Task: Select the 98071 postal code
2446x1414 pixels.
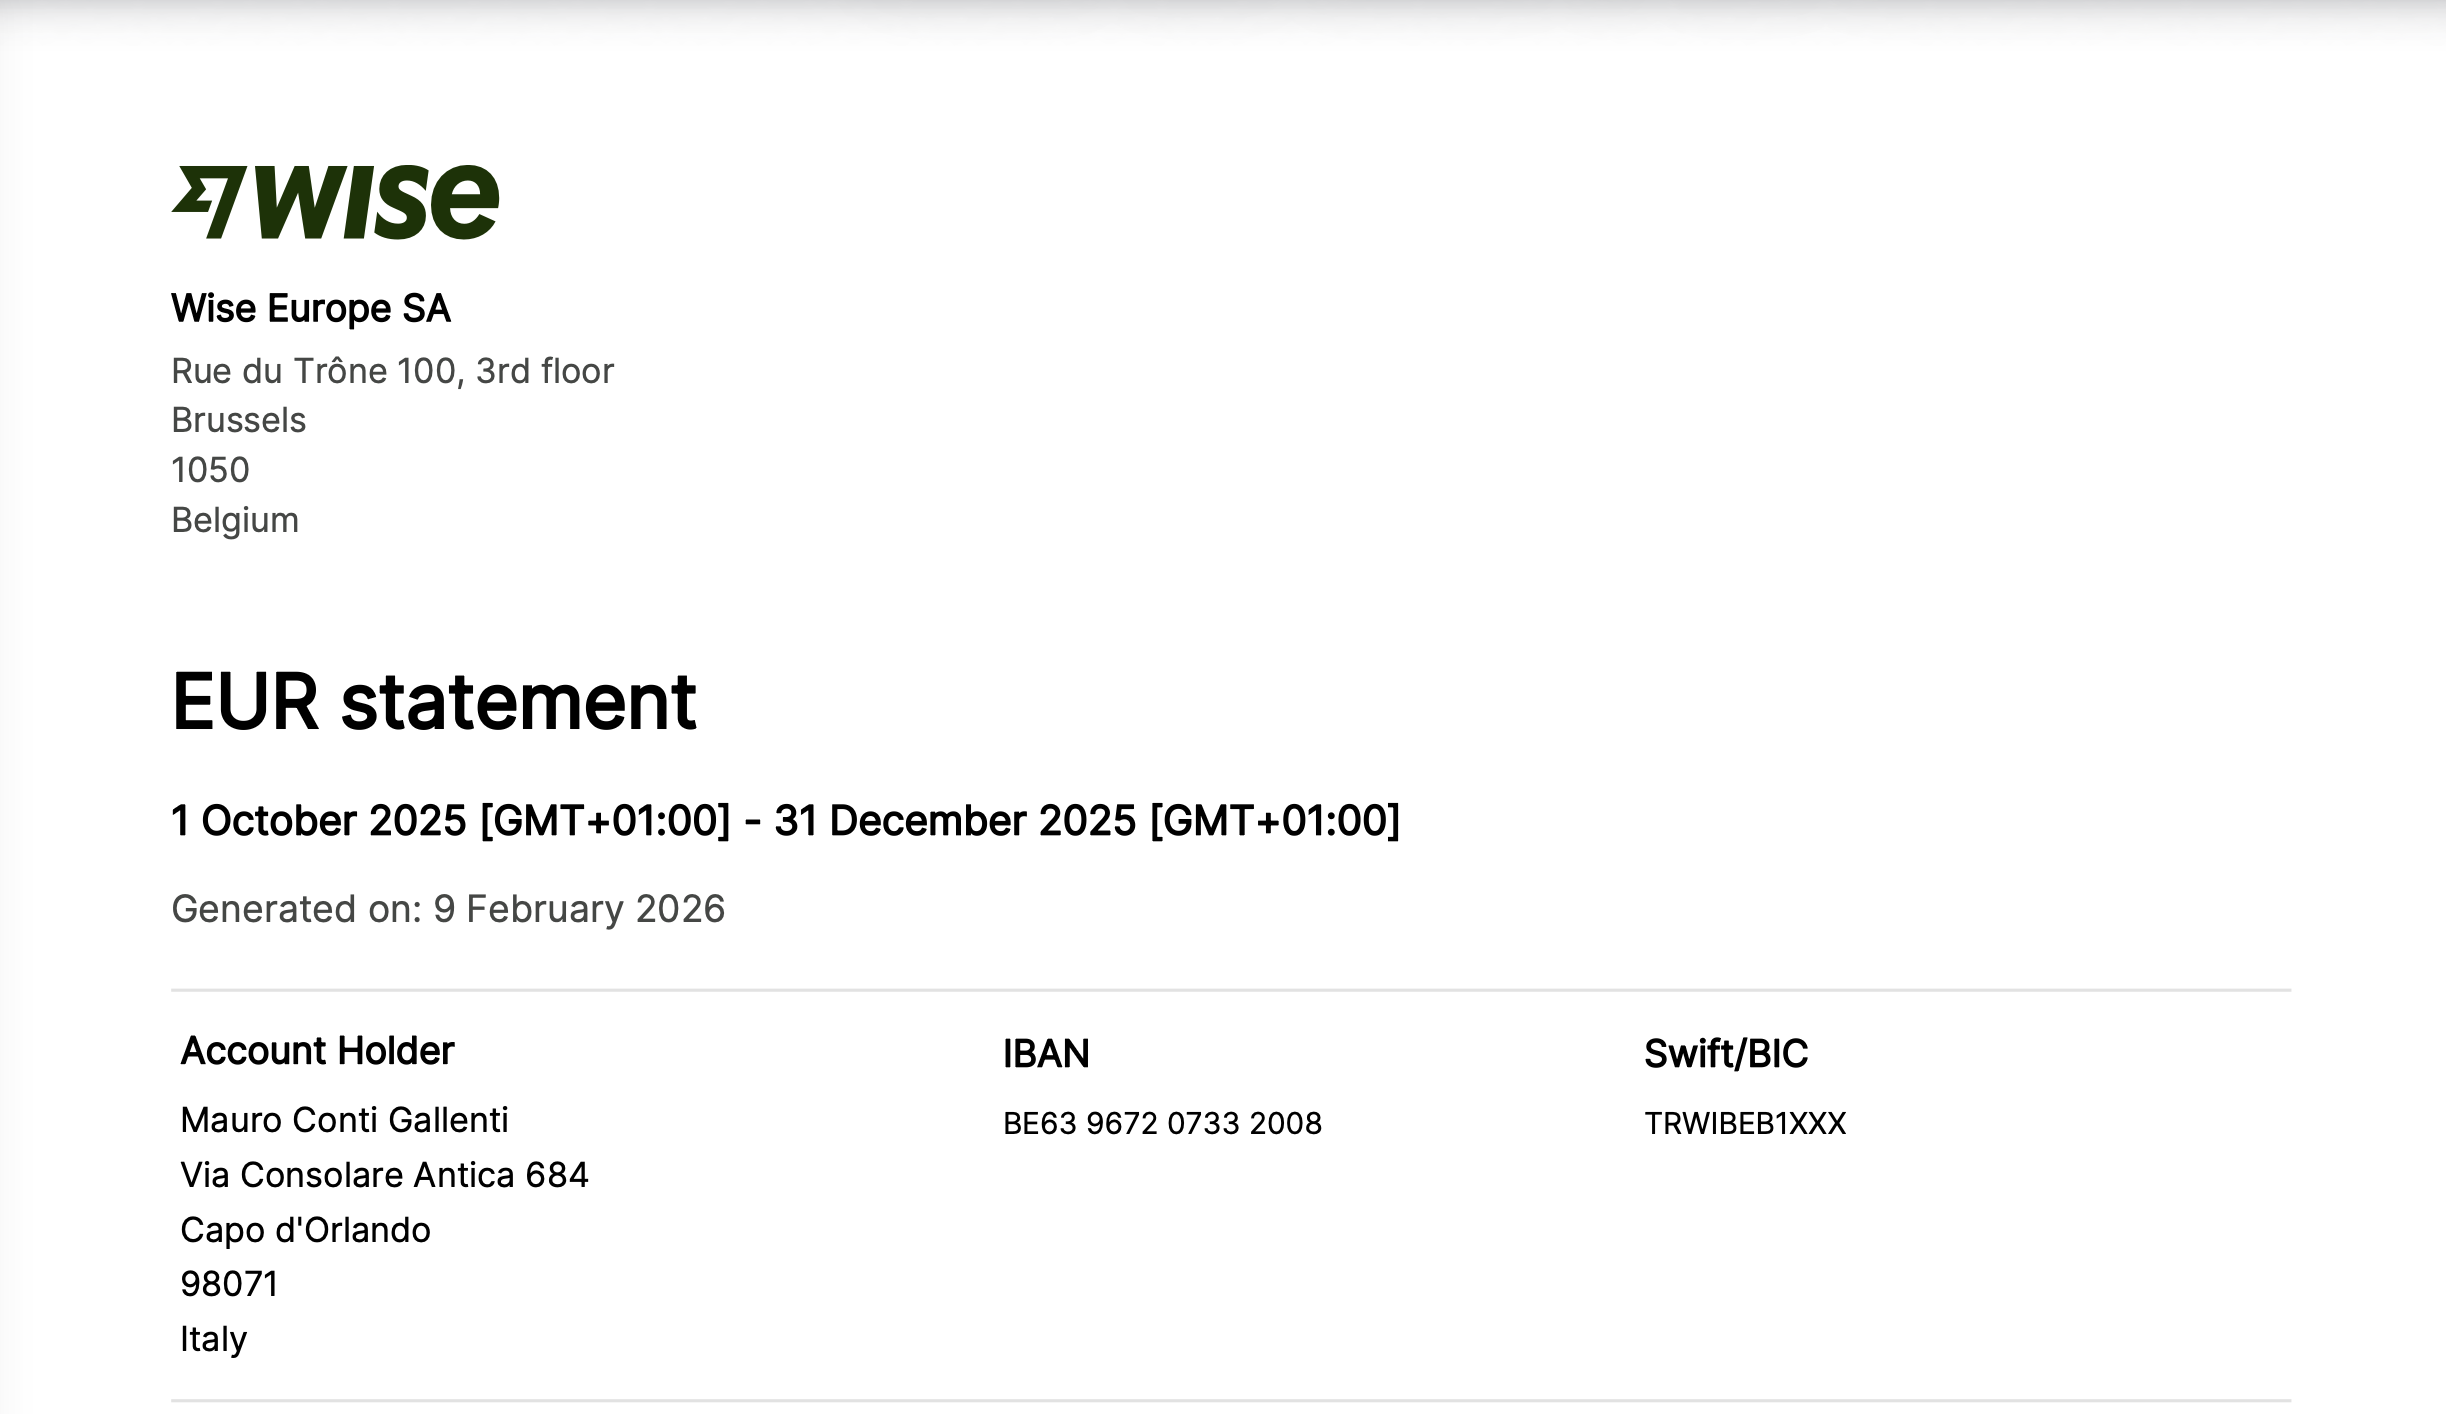Action: click(229, 1284)
